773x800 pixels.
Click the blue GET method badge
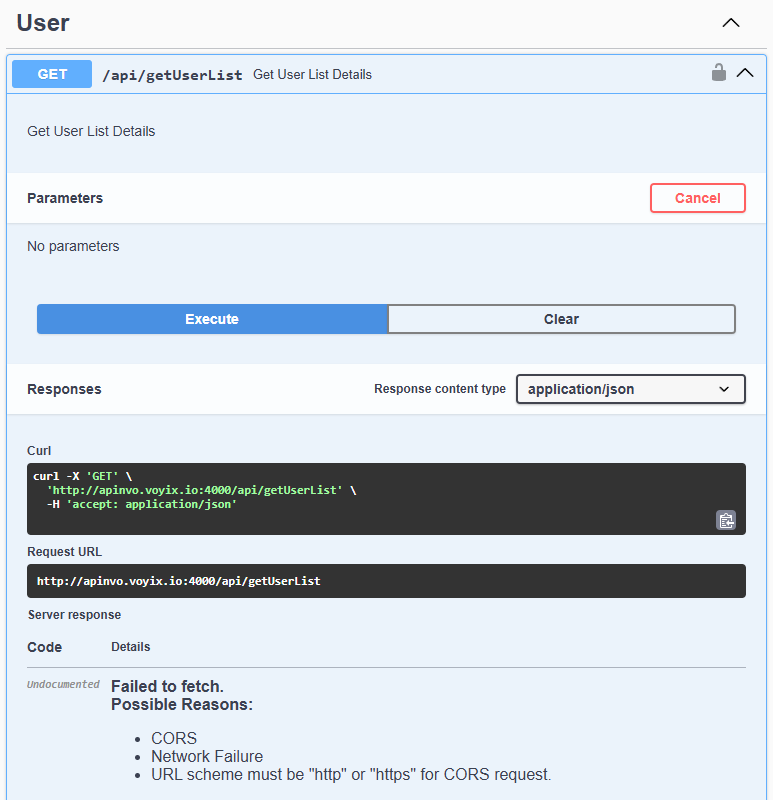click(x=53, y=74)
